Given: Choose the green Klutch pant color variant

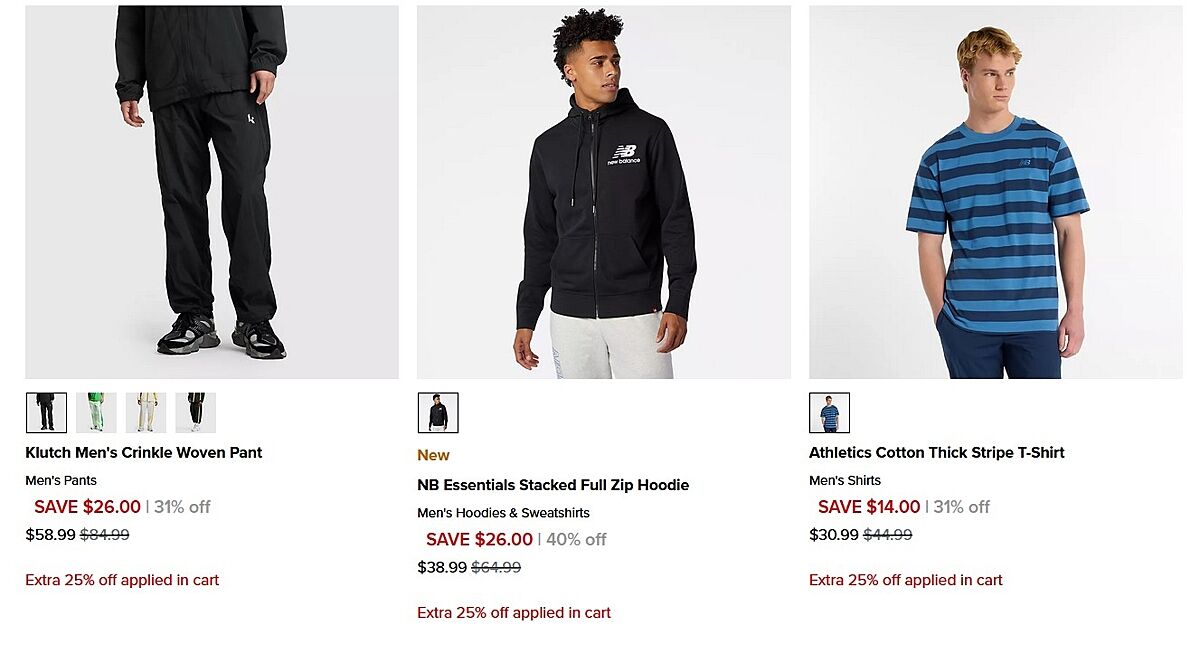Looking at the screenshot, I should tap(96, 412).
